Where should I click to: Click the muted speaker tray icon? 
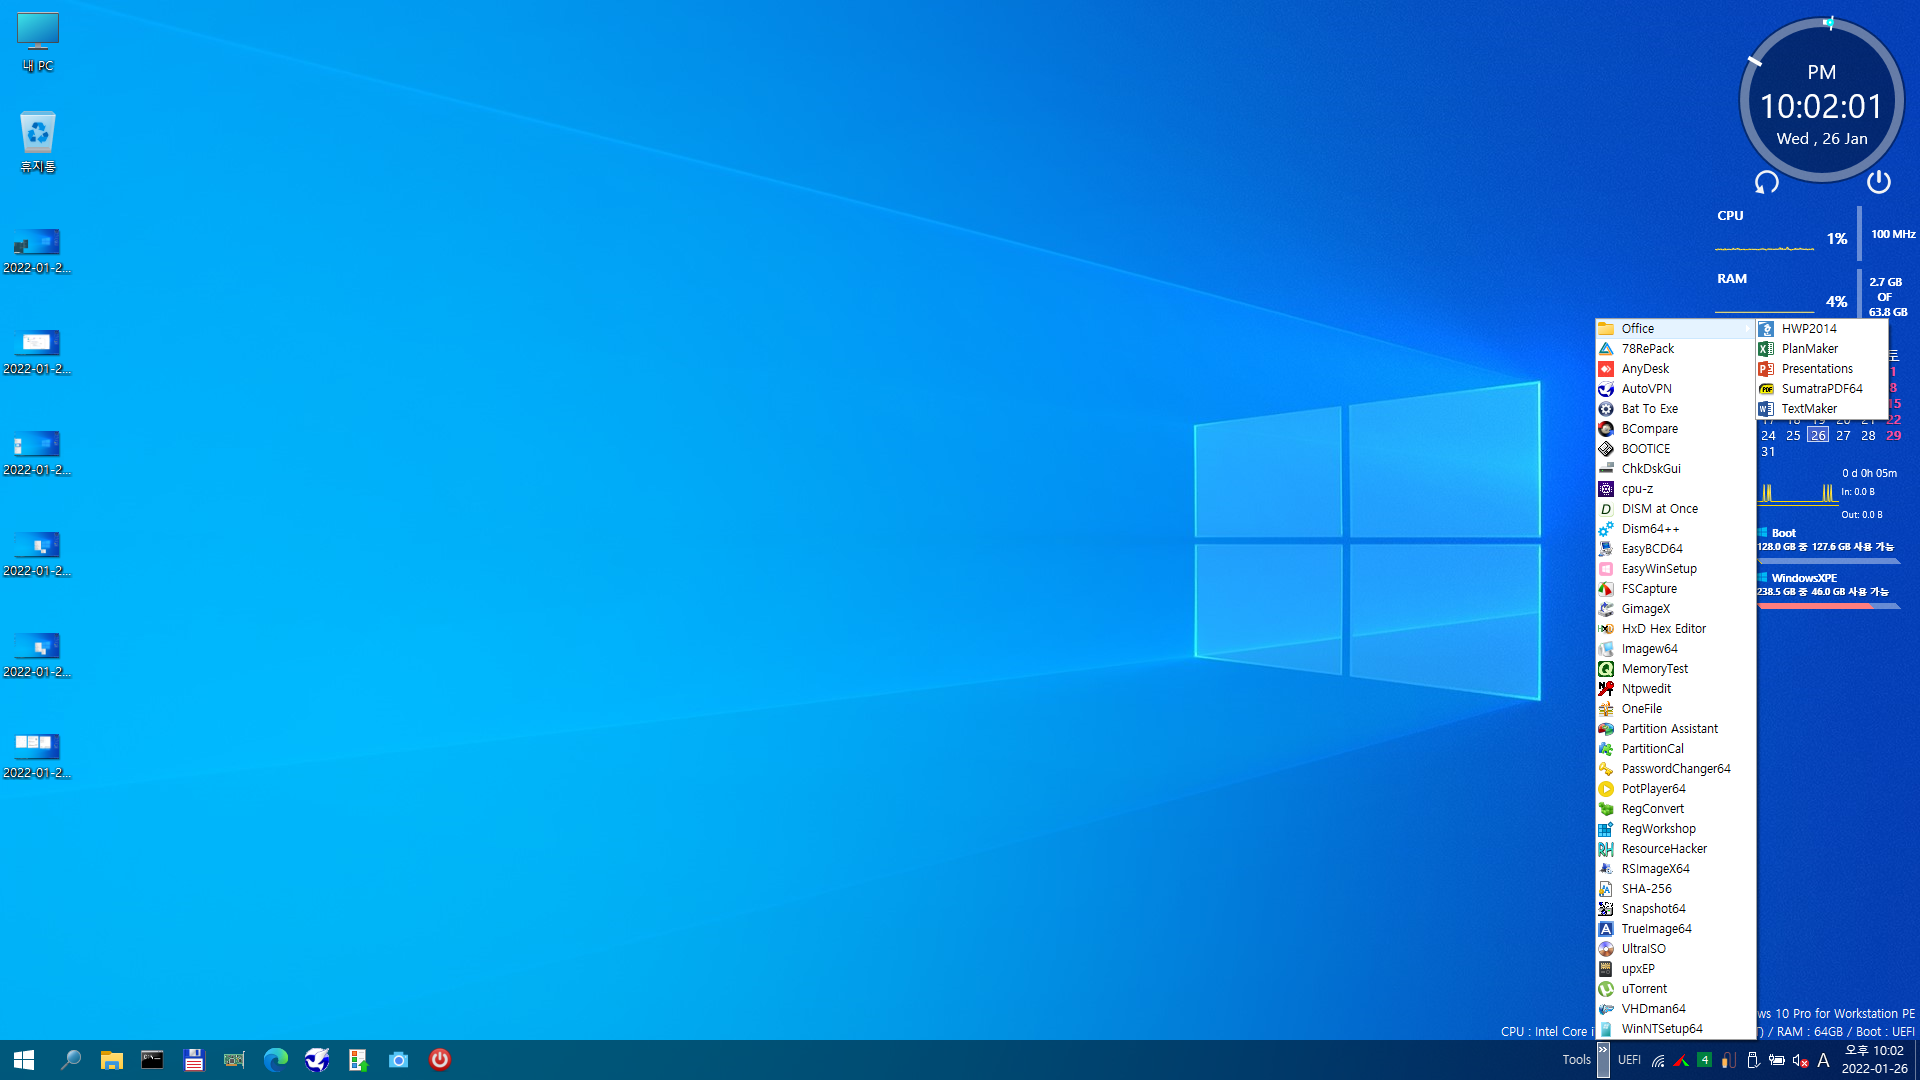[1800, 1060]
